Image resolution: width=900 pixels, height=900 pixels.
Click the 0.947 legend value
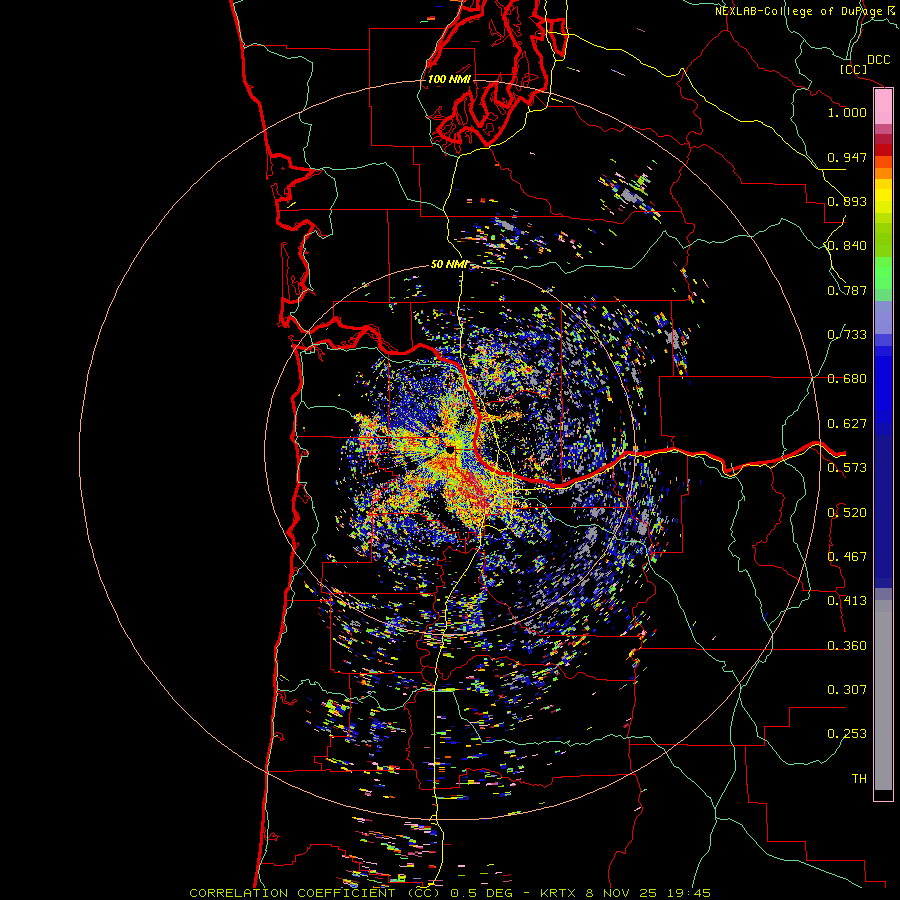[x=847, y=157]
